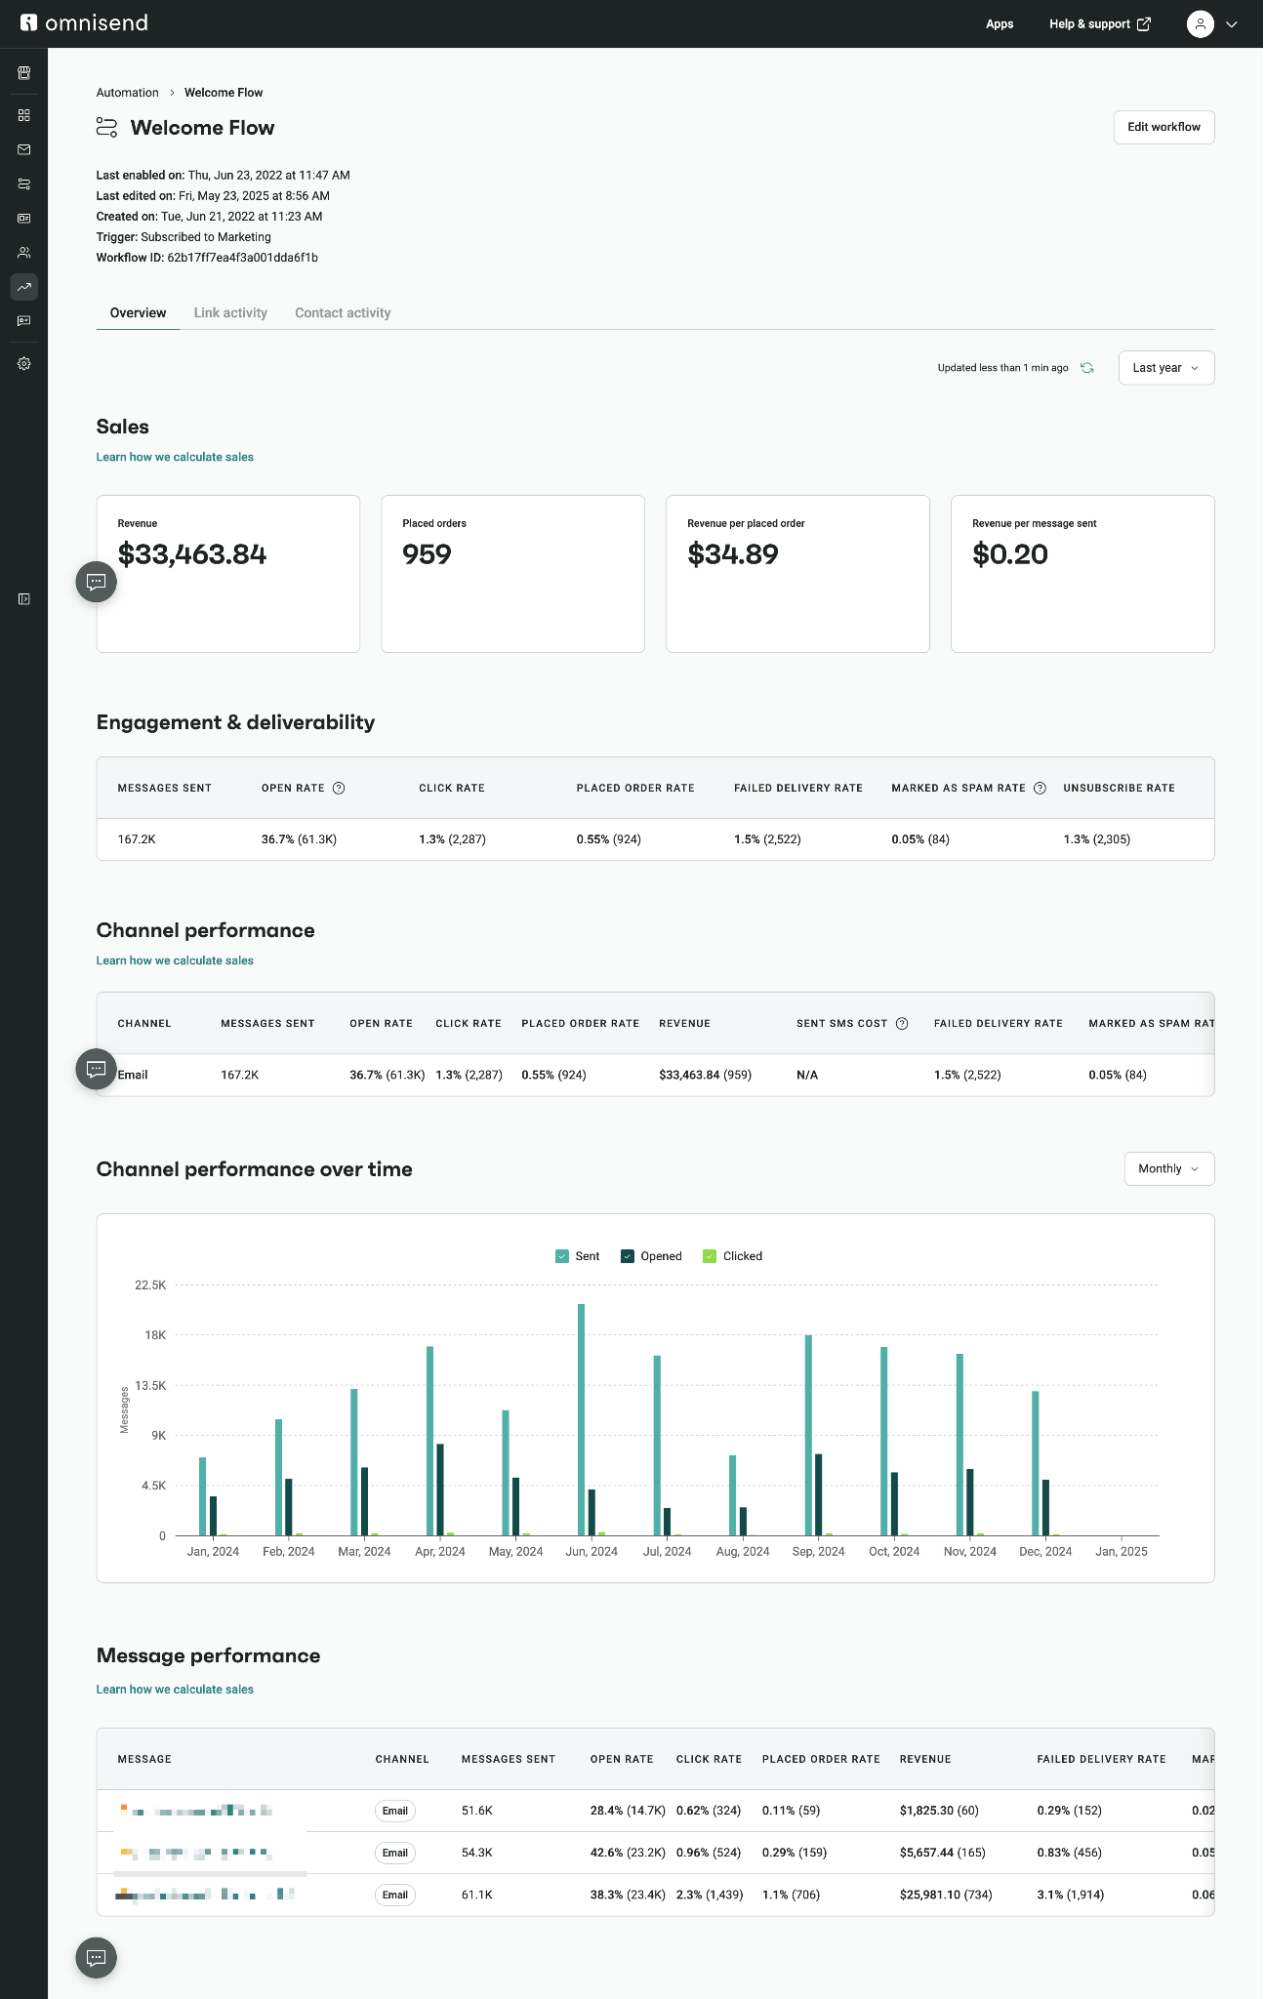Open the chat bubble below the Message performance table
Image resolution: width=1264 pixels, height=1999 pixels.
[96, 1958]
